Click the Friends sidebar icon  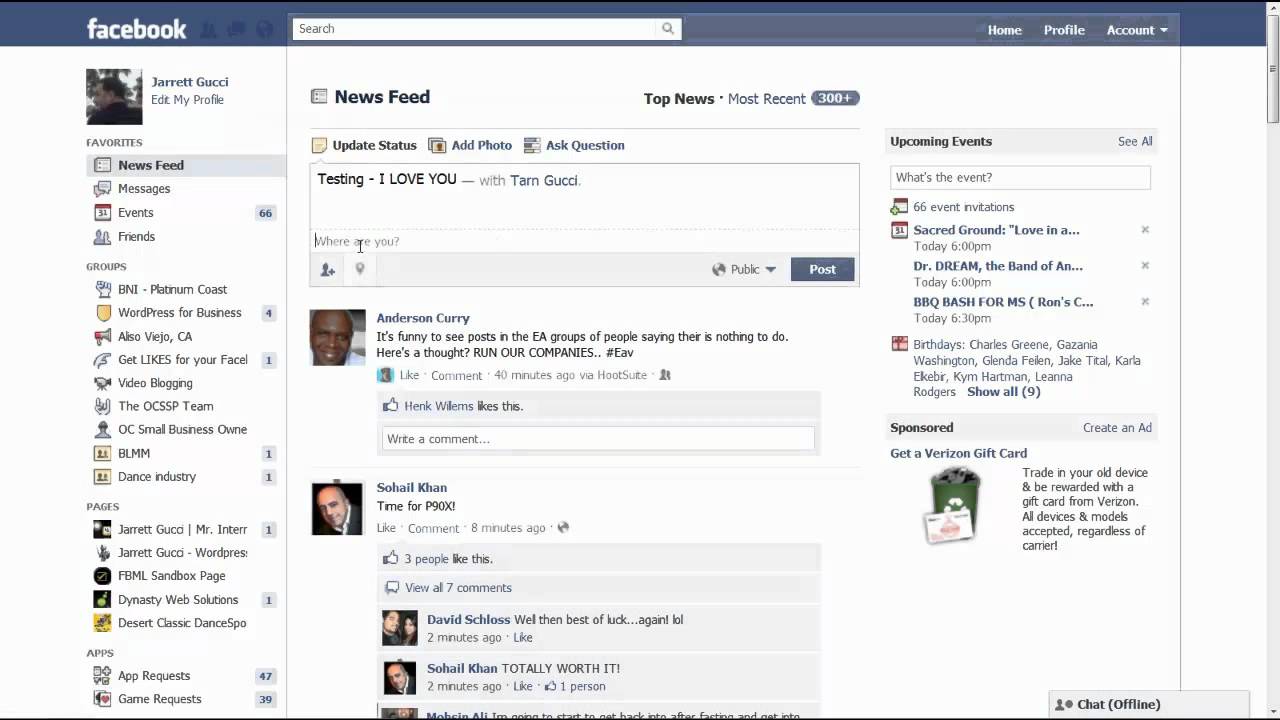pyautogui.click(x=102, y=237)
